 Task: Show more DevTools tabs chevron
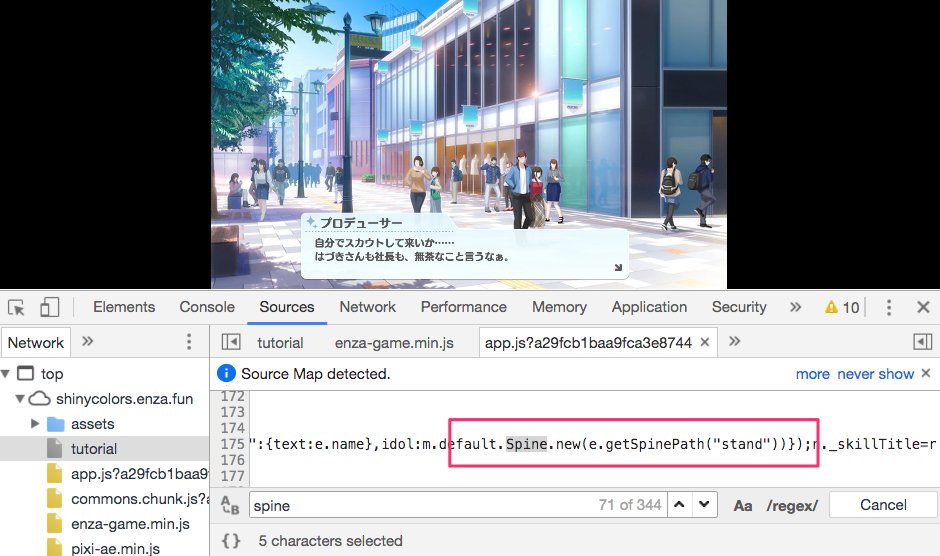(796, 307)
